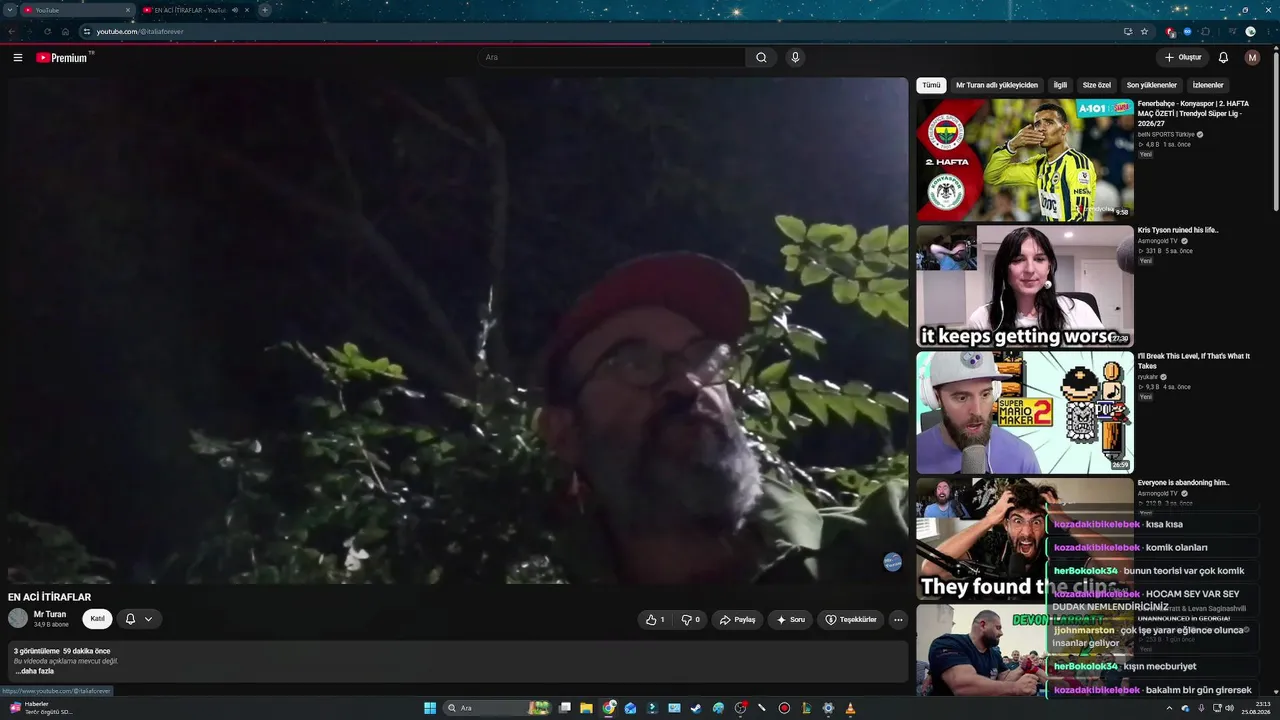Select the Tümü filter chip

point(931,85)
